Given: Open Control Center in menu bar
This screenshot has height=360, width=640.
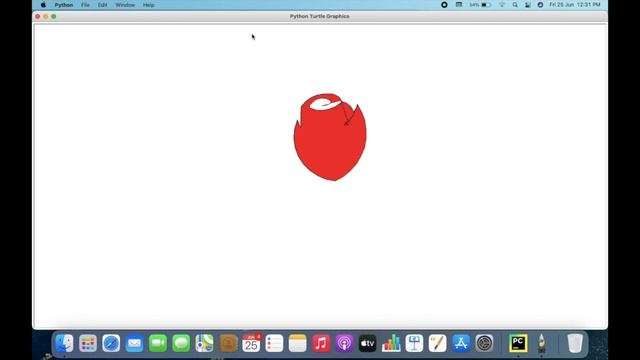Looking at the screenshot, I should pos(528,5).
